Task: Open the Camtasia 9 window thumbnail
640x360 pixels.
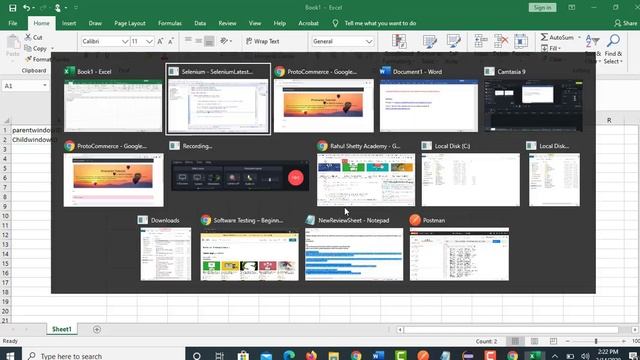Action: tap(533, 105)
